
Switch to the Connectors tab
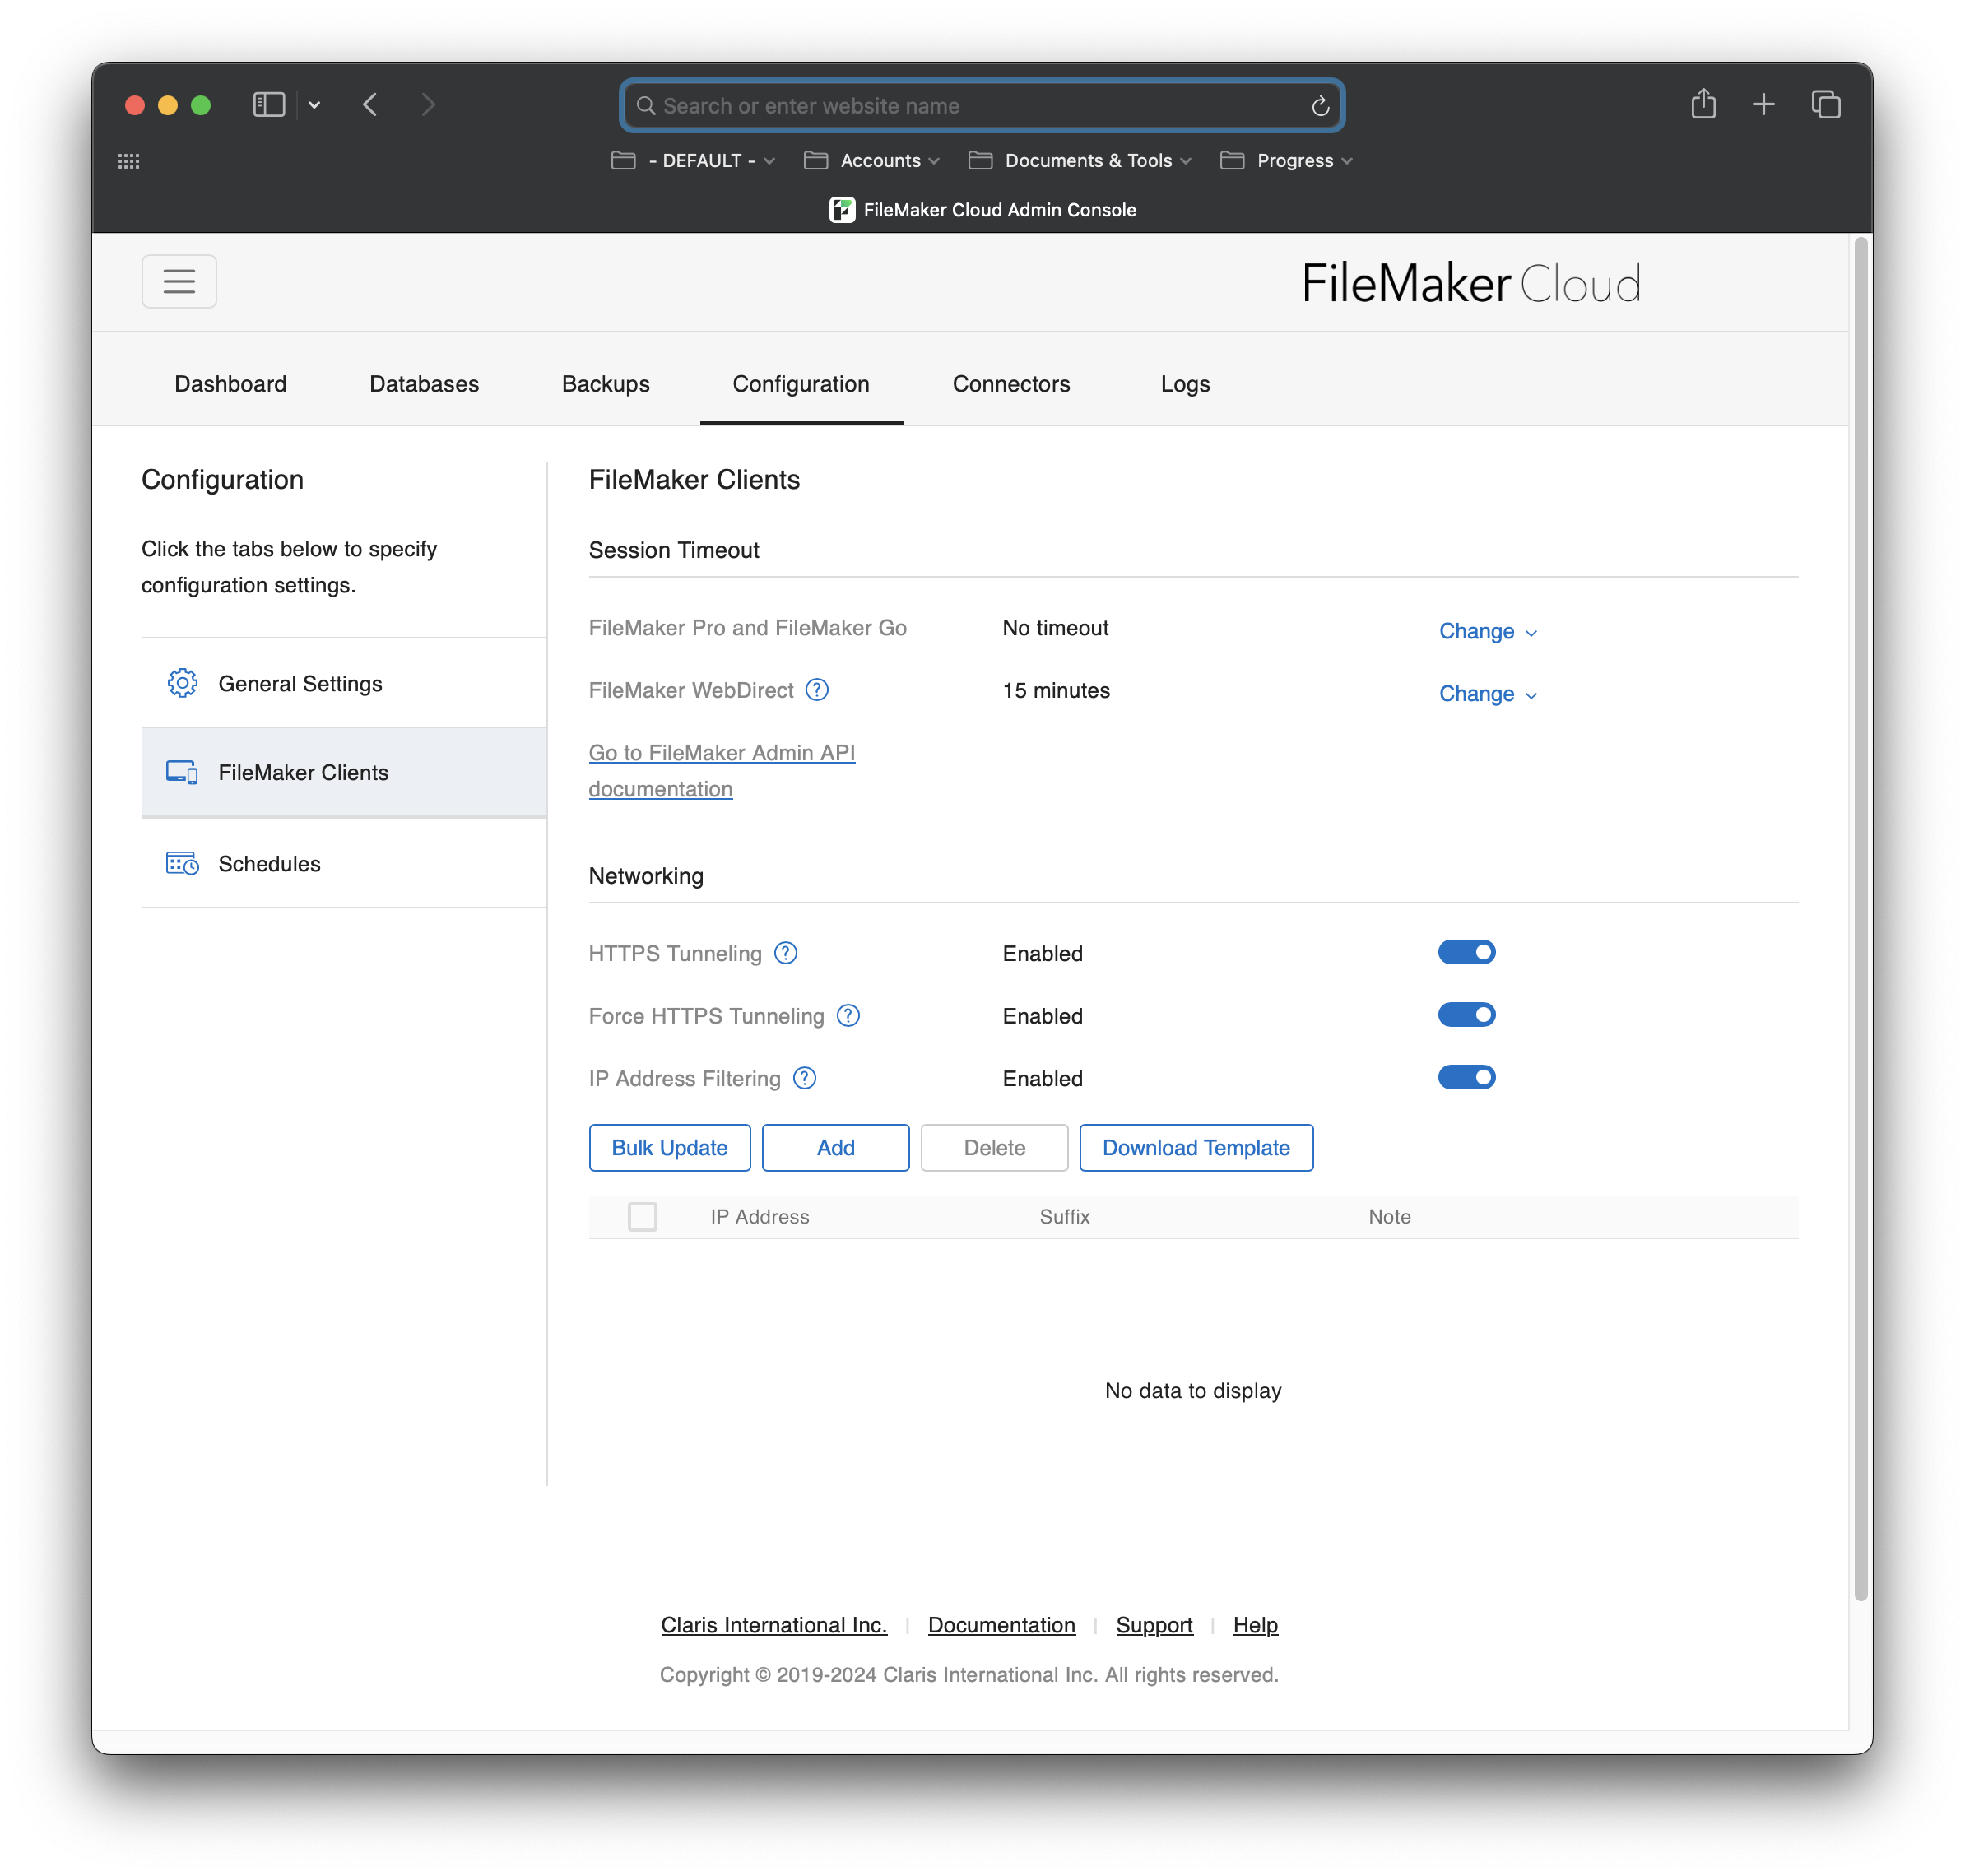tap(1011, 383)
